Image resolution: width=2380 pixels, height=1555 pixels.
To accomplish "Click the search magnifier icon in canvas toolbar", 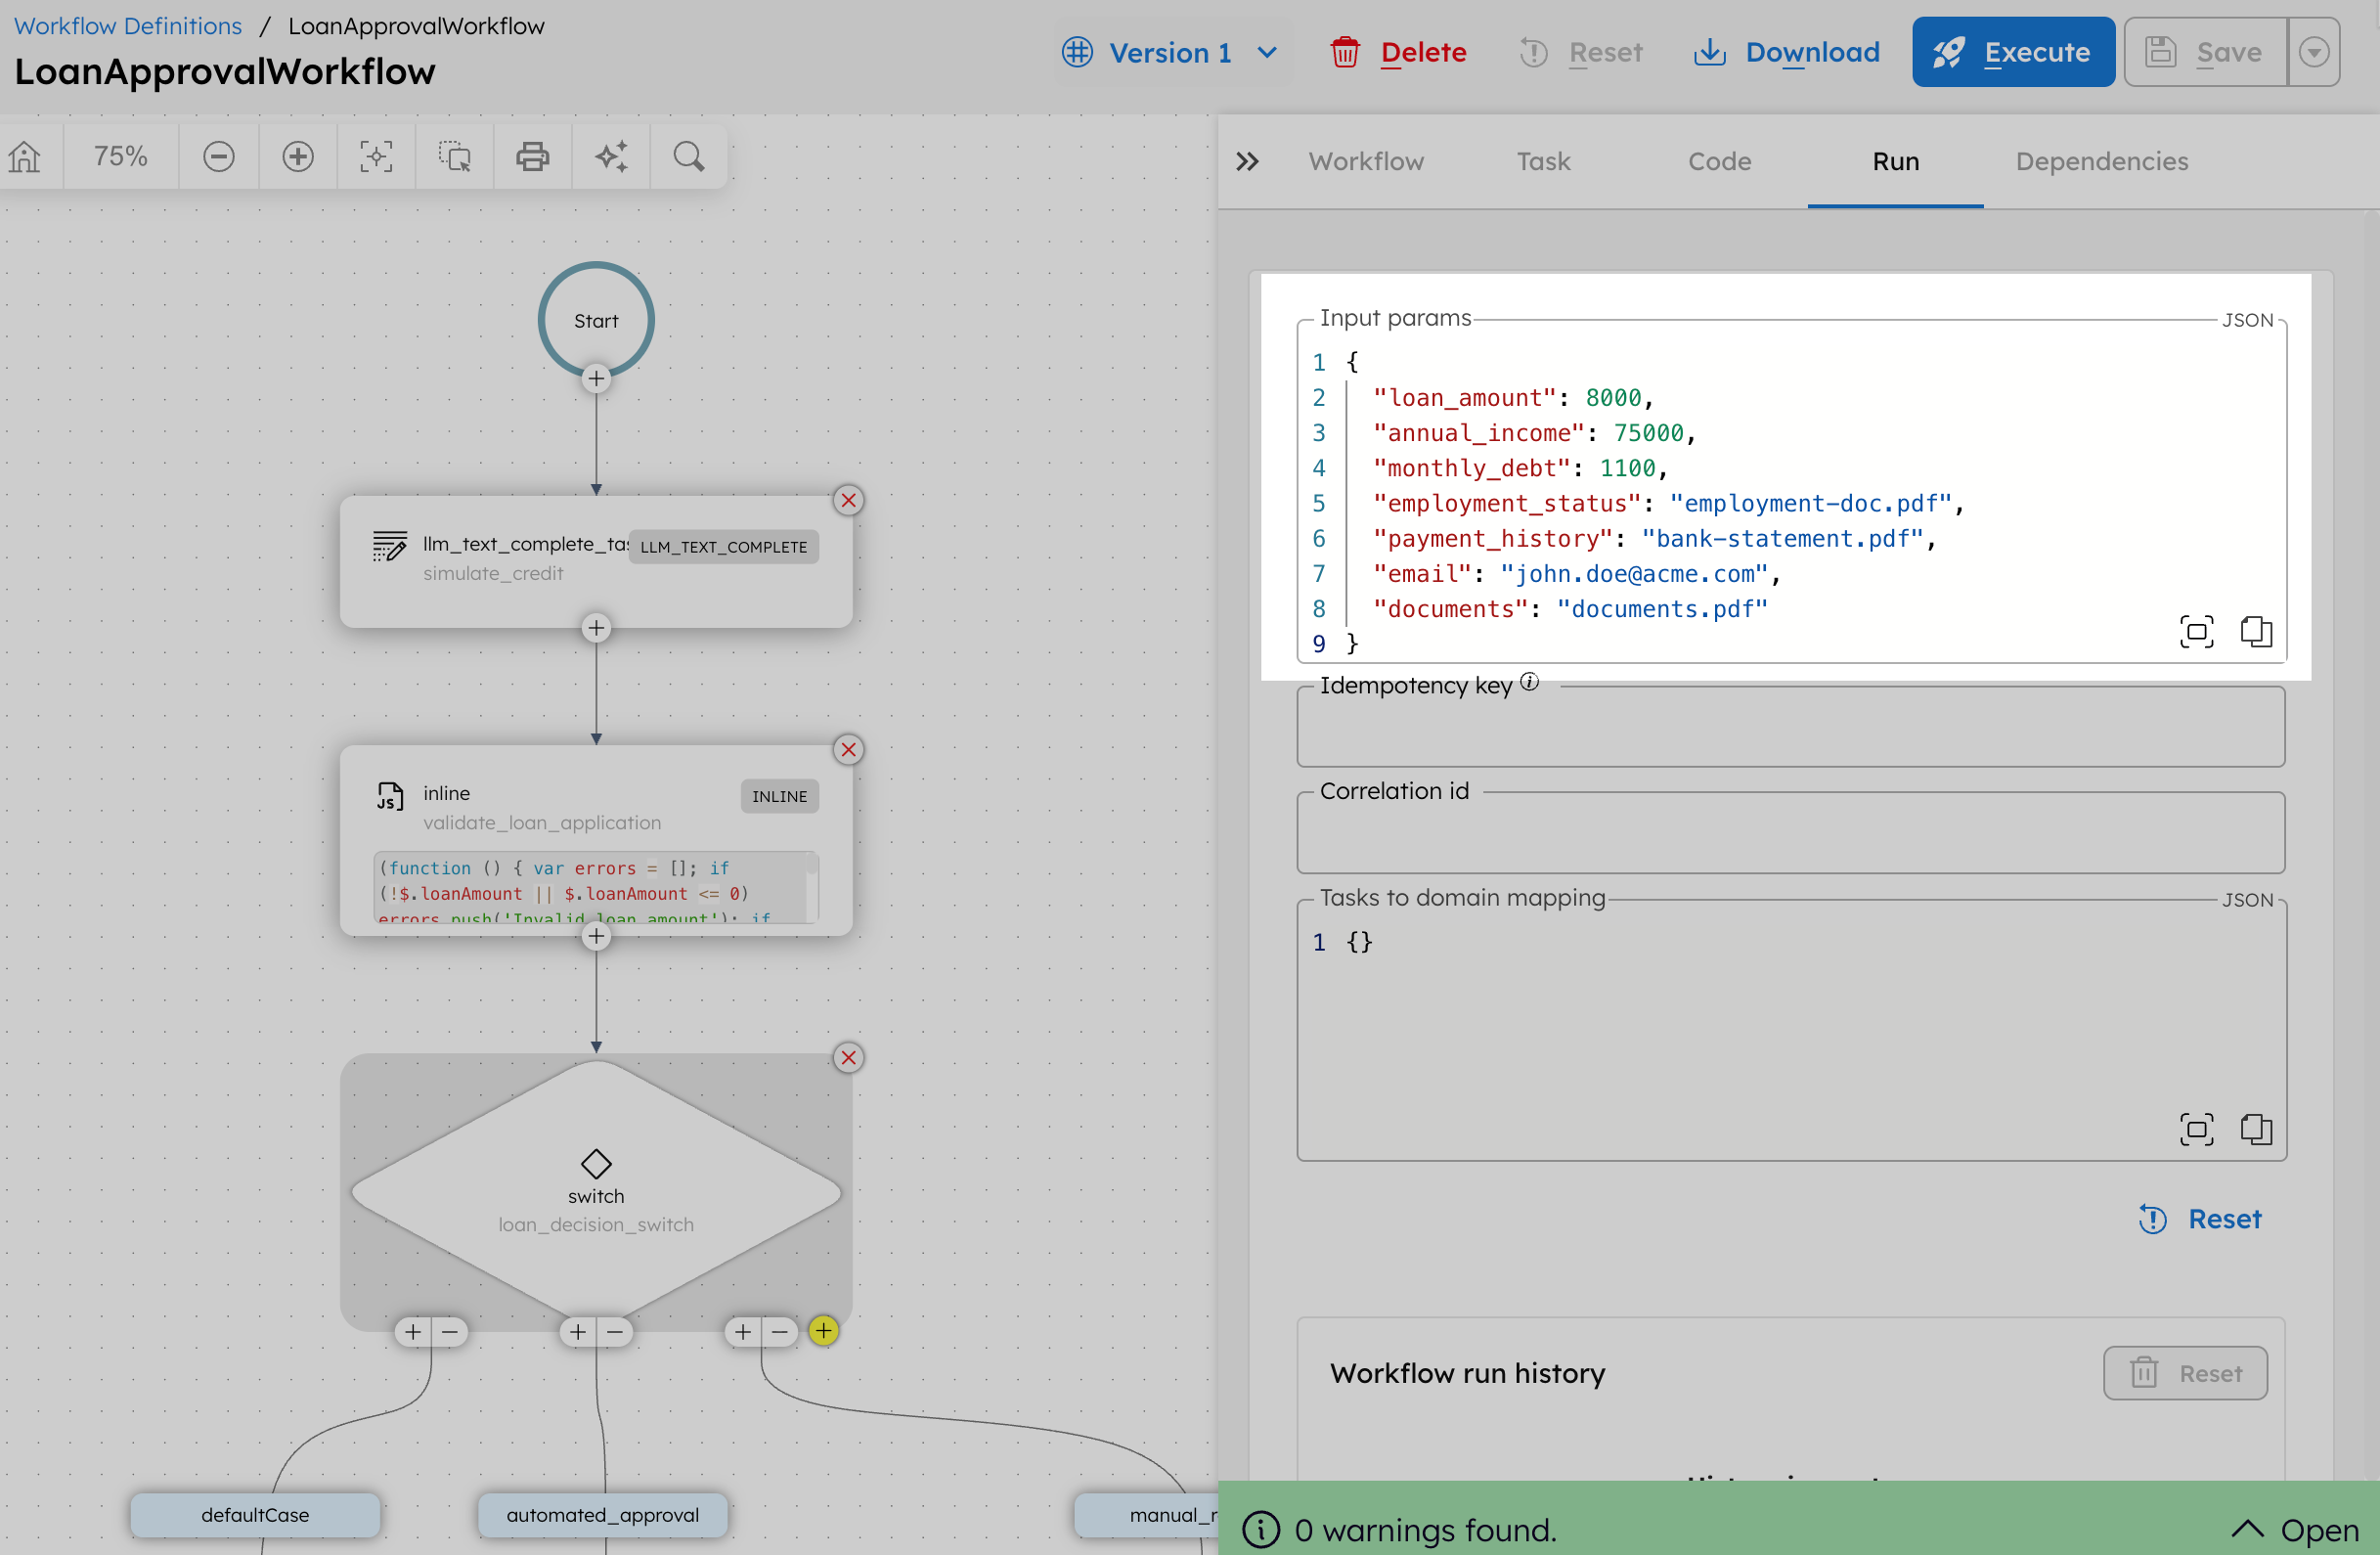I will (x=689, y=157).
